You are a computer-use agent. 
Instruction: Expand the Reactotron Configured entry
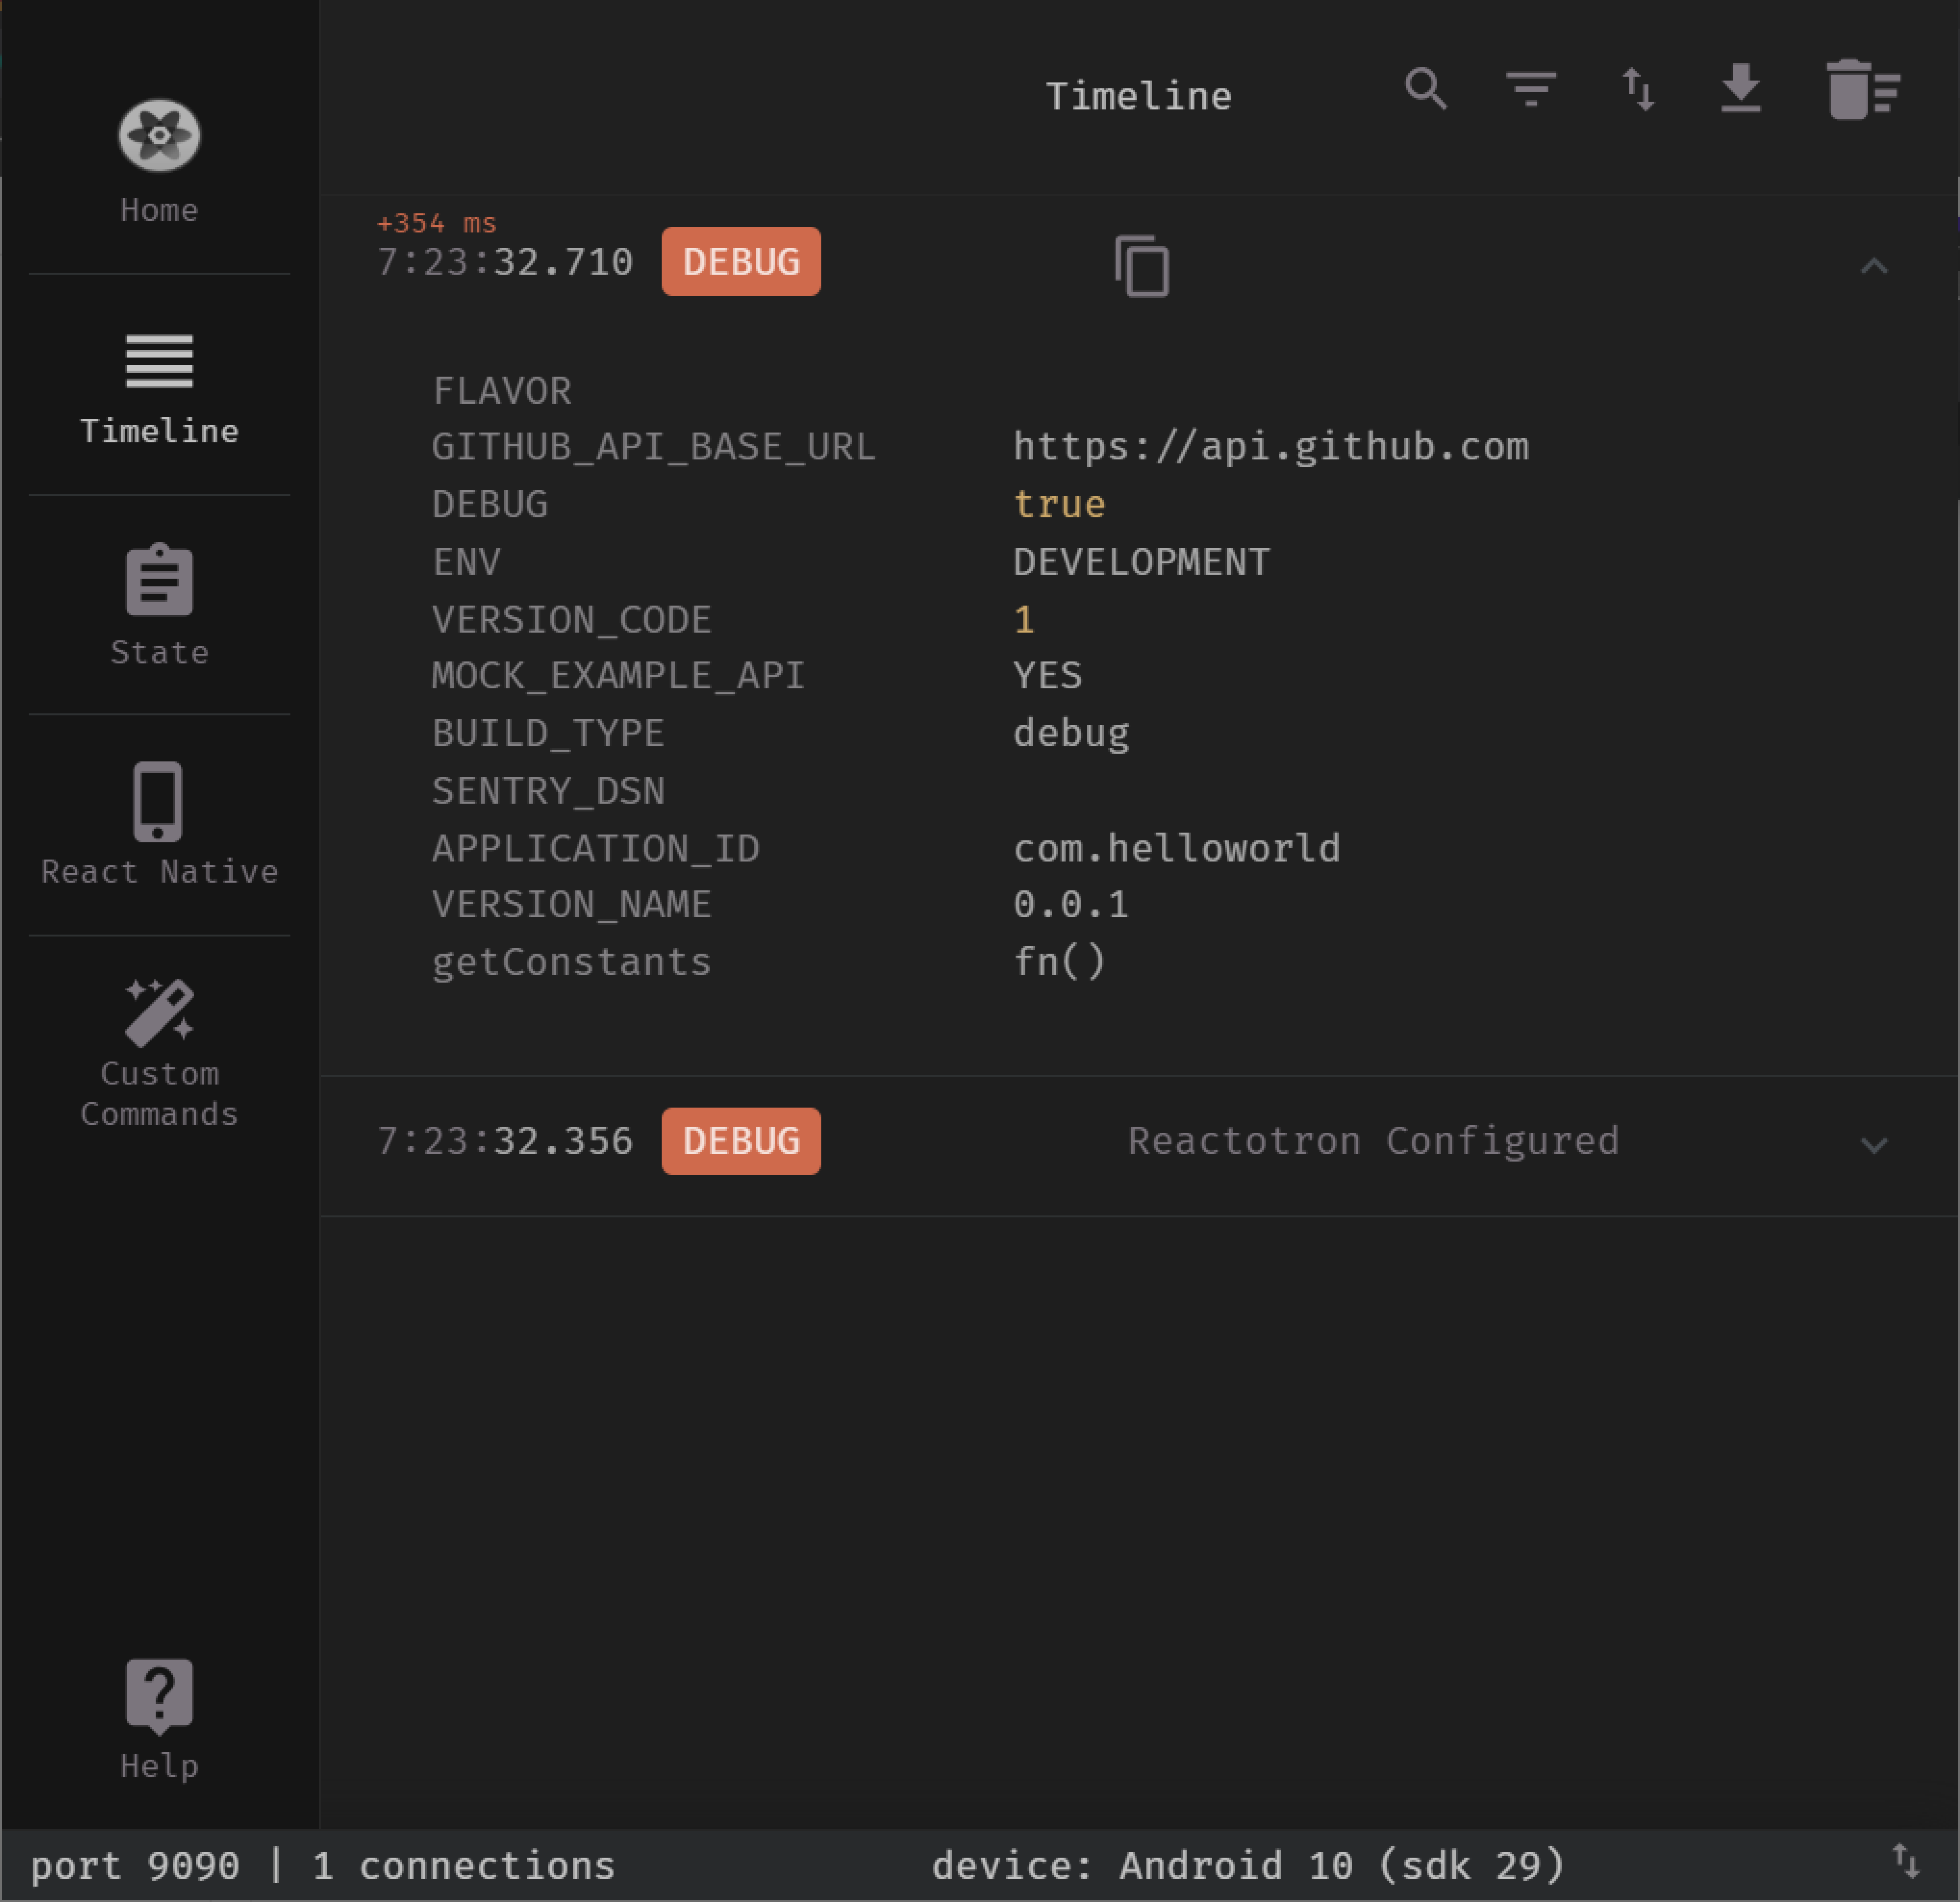(x=1874, y=1141)
